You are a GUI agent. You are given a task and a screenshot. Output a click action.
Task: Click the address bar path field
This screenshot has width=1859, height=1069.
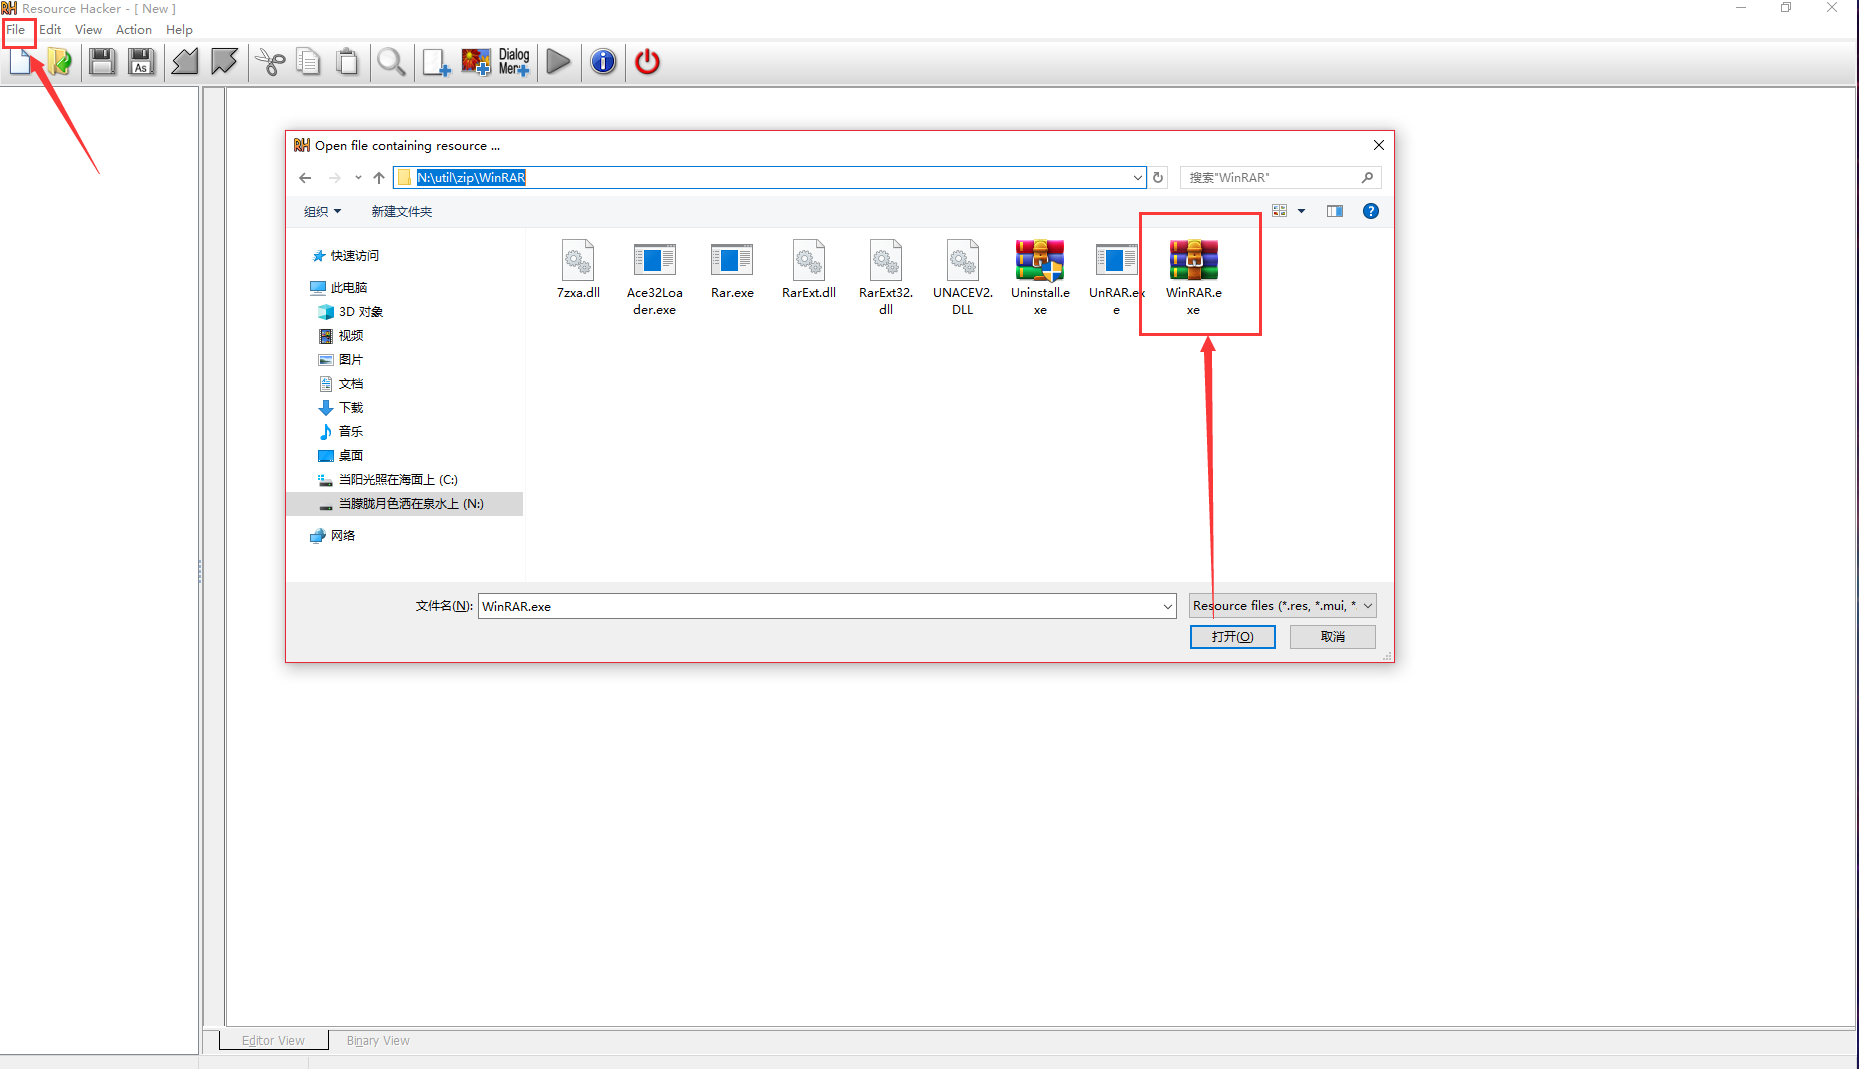[x=769, y=178]
